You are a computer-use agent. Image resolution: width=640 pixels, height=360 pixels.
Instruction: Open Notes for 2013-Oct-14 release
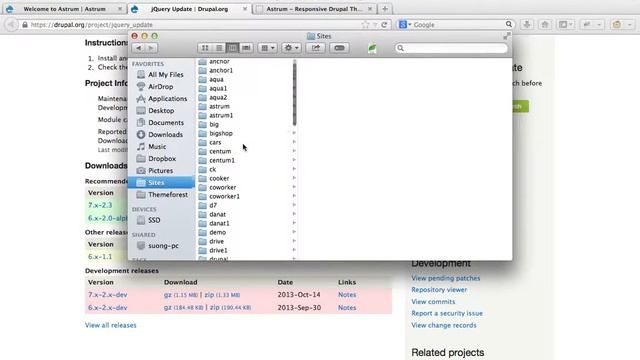click(x=347, y=295)
